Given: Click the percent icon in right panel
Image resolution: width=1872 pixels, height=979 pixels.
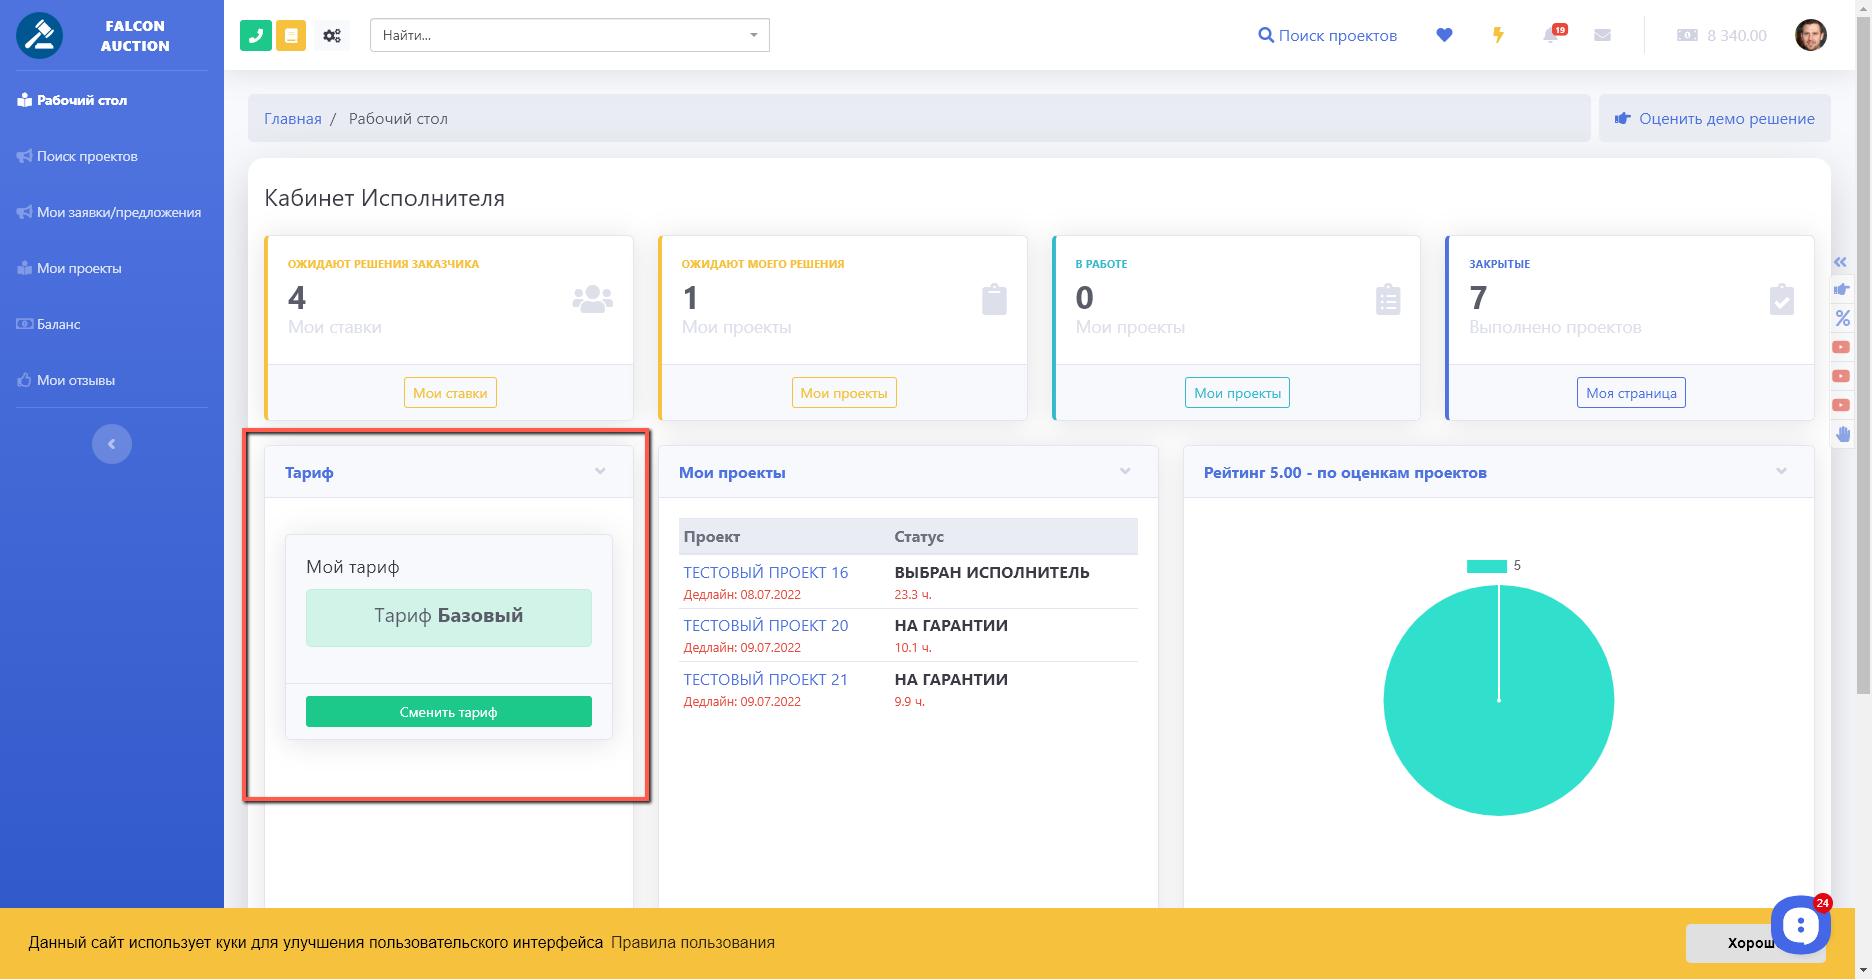Looking at the screenshot, I should 1842,319.
